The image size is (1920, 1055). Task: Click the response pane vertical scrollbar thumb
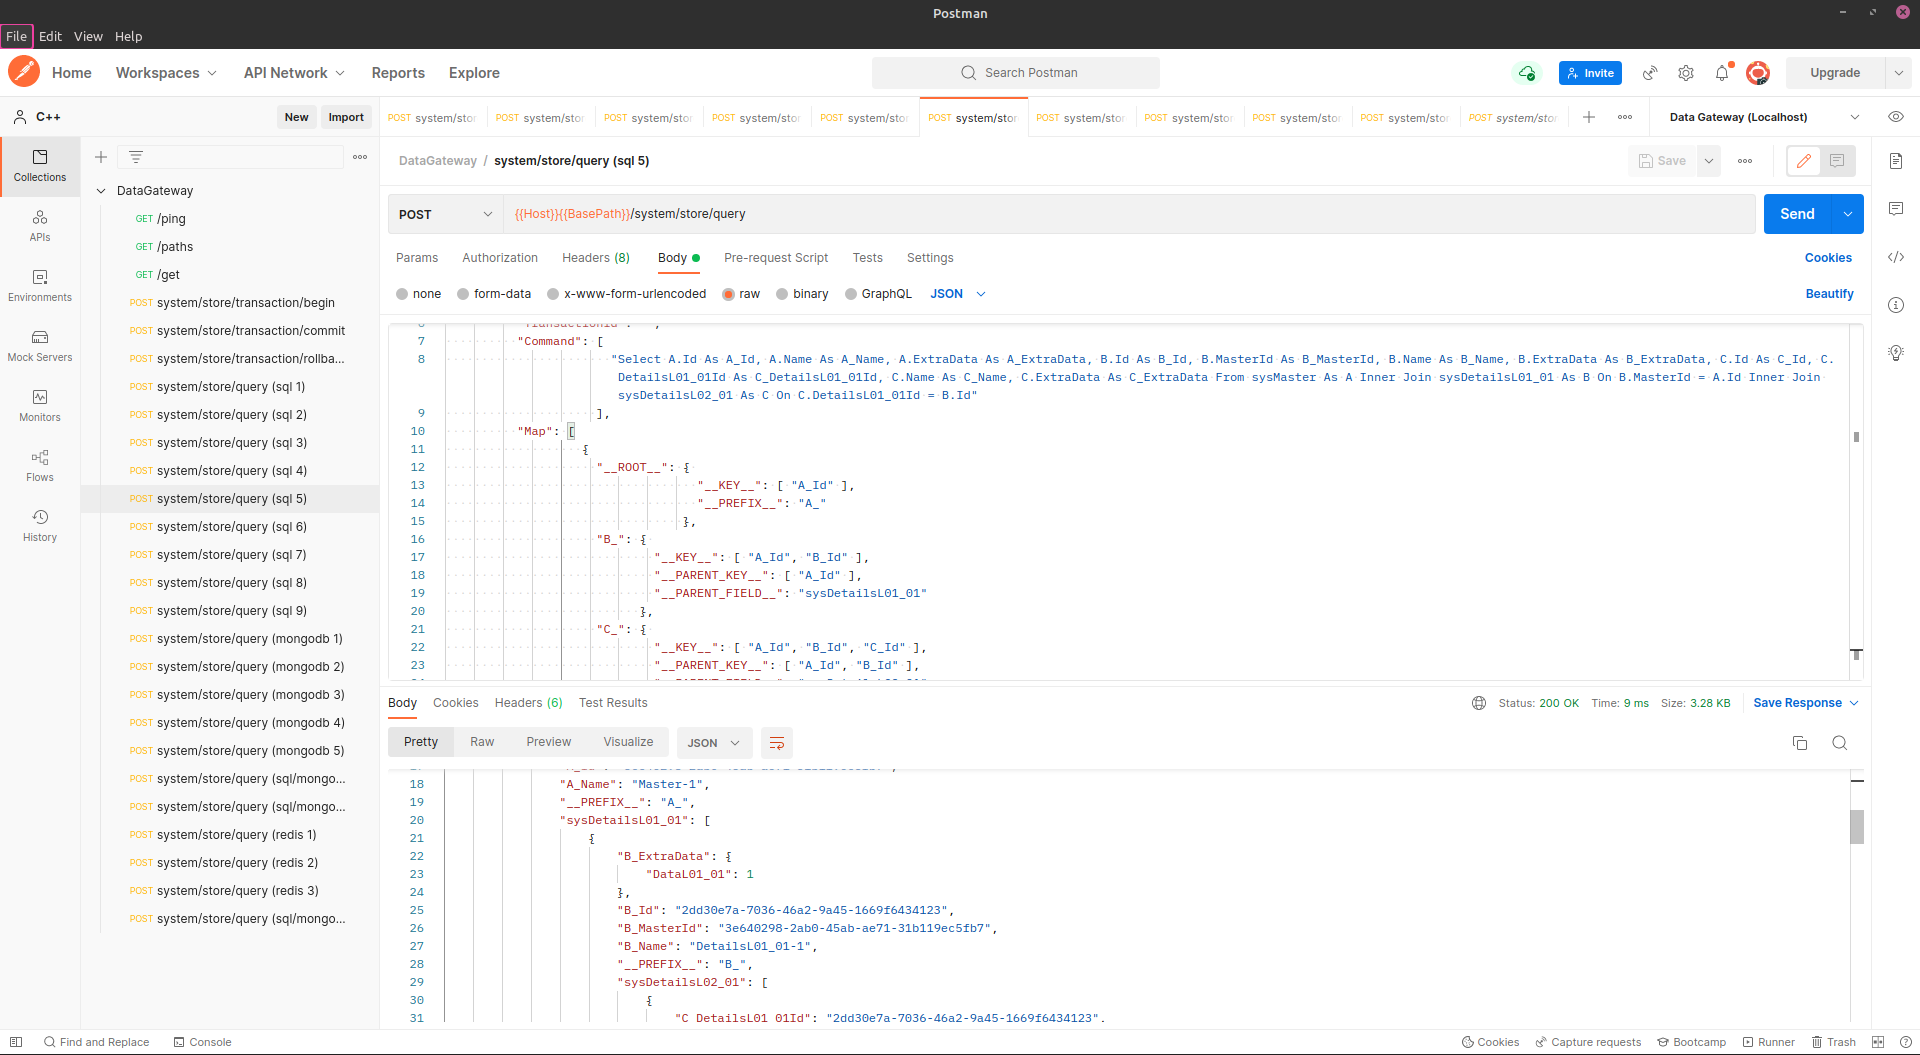click(x=1857, y=827)
